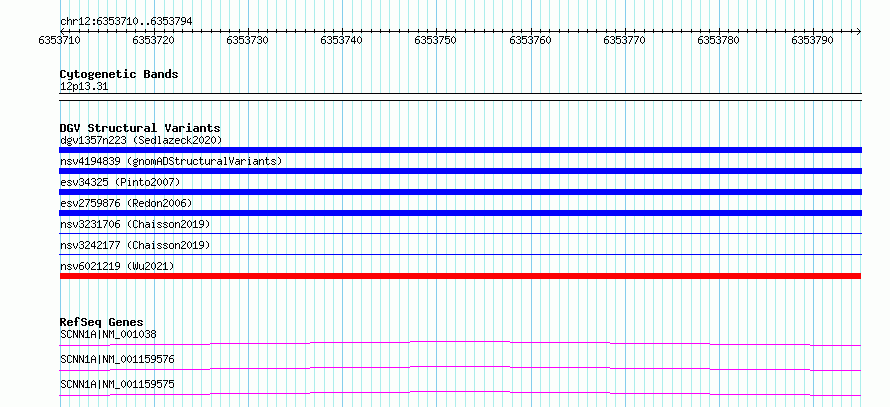This screenshot has width=890, height=407.
Task: Click the red bar under nsv6021219
Action: (460, 276)
